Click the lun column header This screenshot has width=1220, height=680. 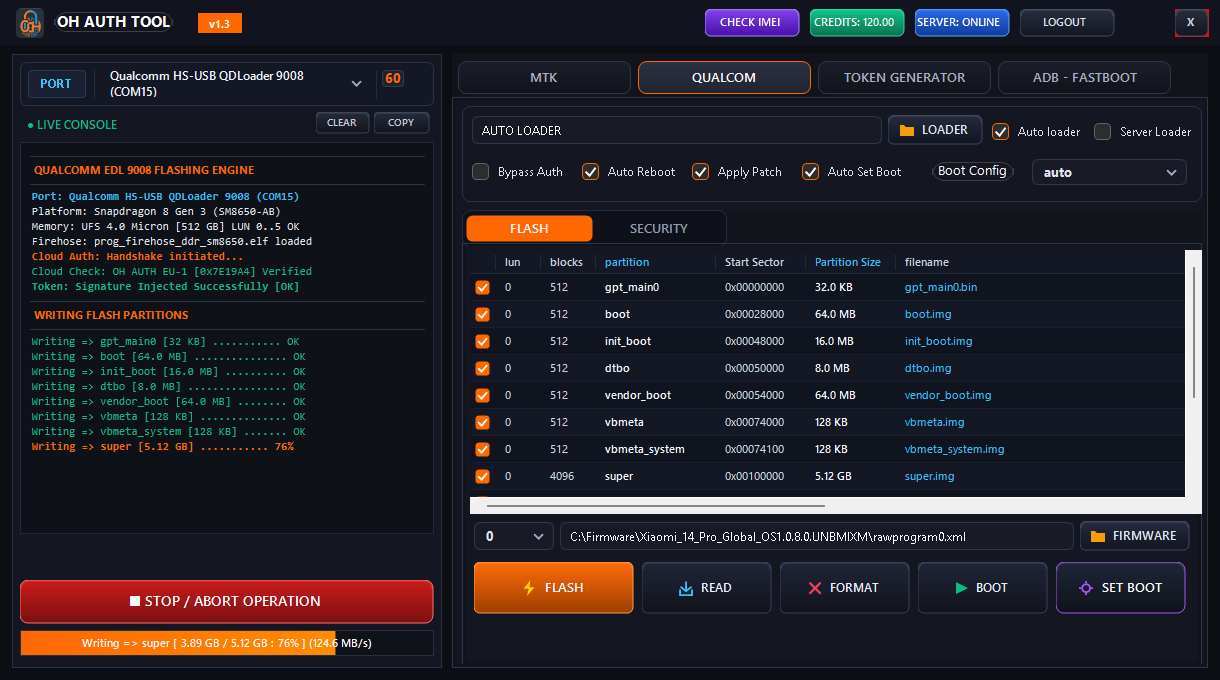click(512, 262)
